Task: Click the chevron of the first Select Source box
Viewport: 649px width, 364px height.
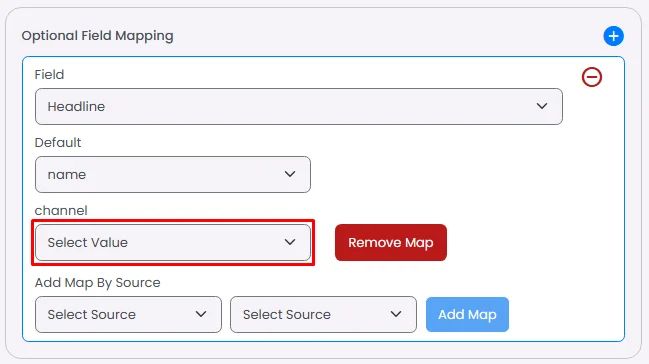Action: 201,314
